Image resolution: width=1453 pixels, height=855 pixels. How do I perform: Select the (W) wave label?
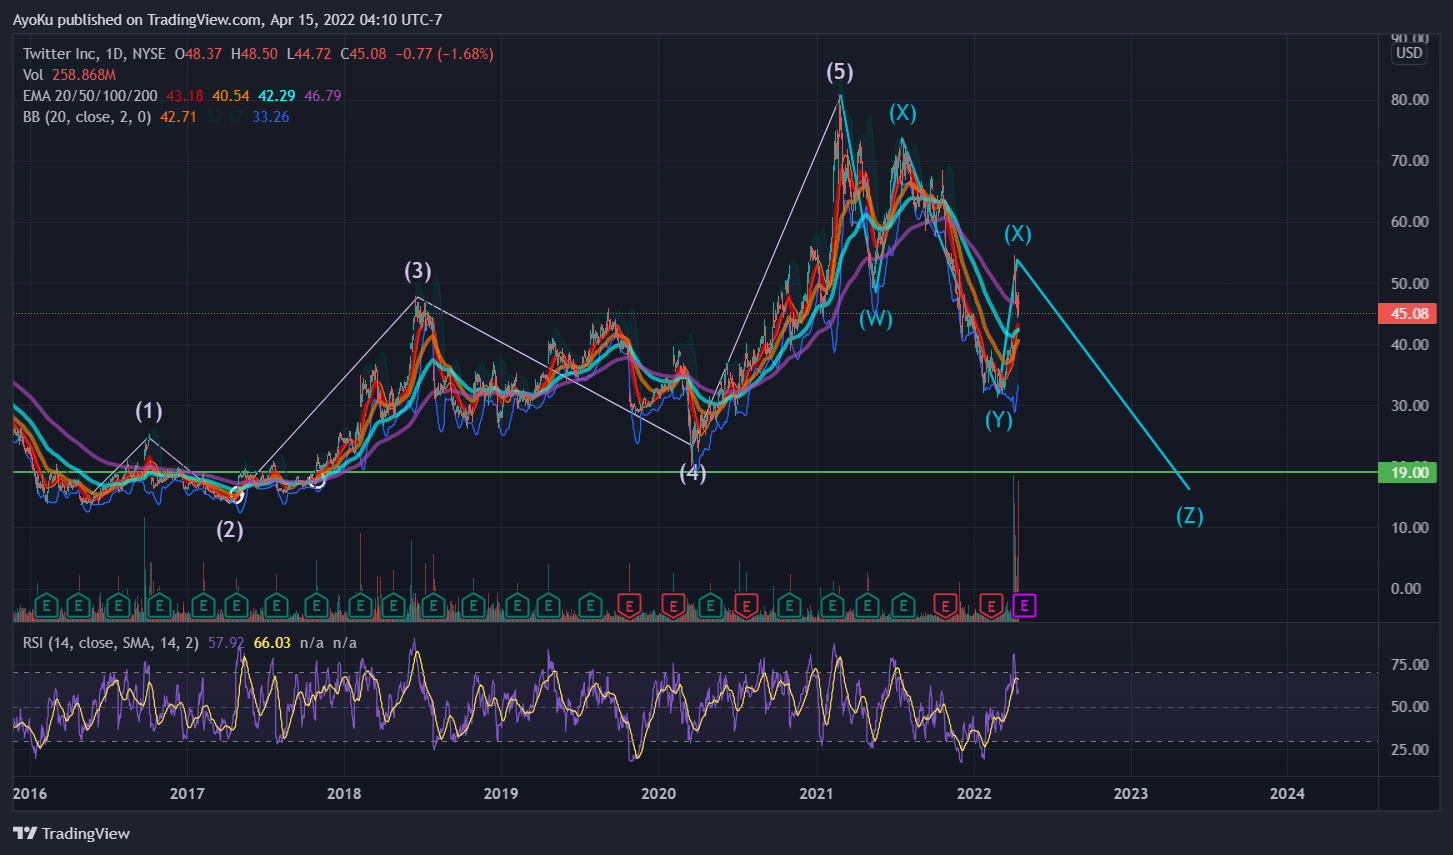click(876, 319)
